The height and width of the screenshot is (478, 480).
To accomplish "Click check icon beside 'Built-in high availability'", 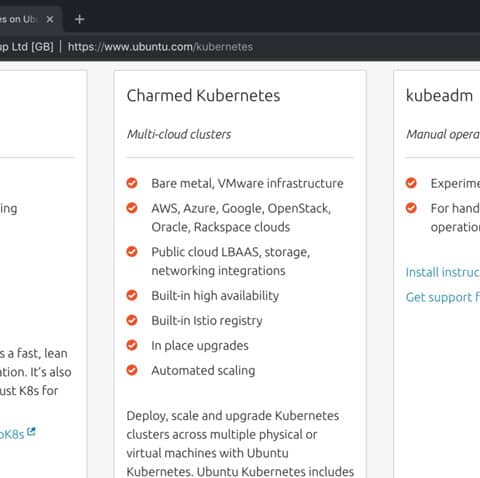I will 132,295.
